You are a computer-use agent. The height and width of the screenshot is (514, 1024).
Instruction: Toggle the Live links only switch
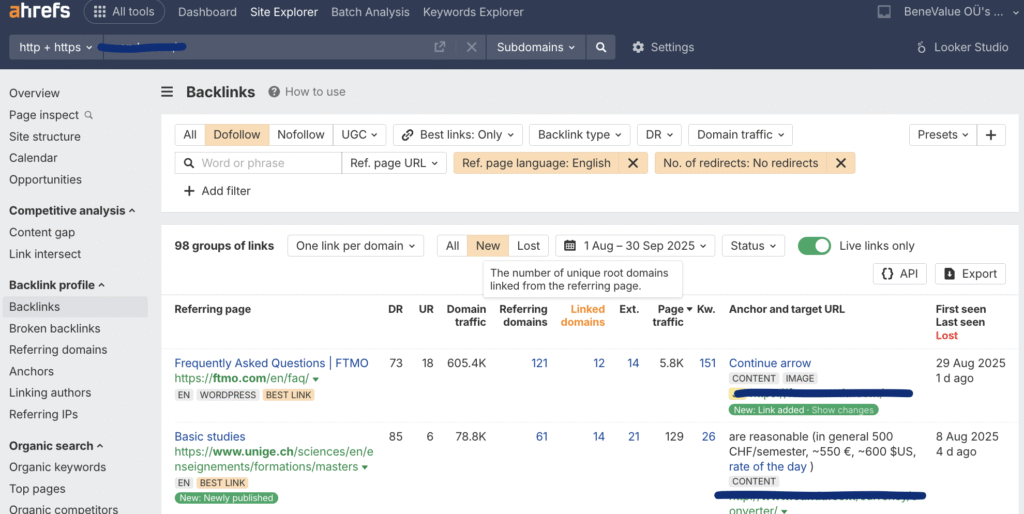point(814,246)
